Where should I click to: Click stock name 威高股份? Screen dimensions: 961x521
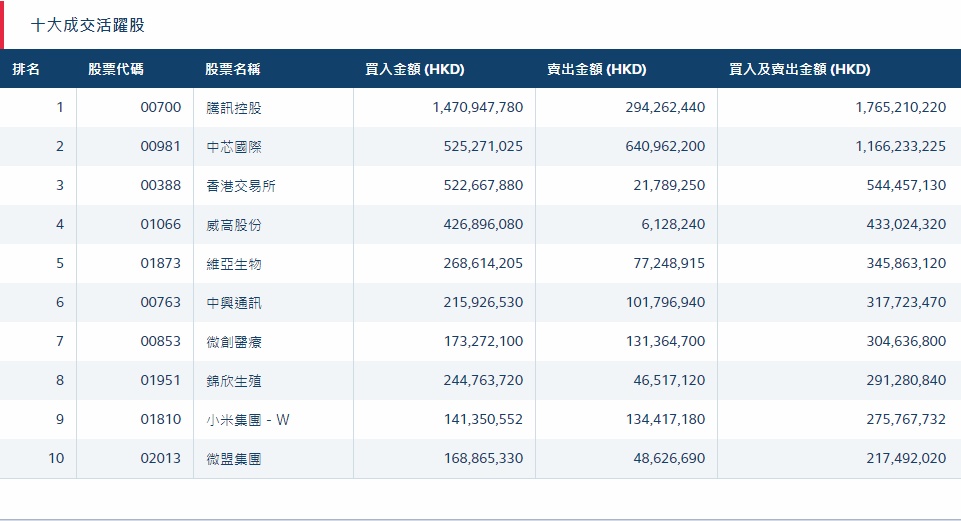tap(234, 225)
